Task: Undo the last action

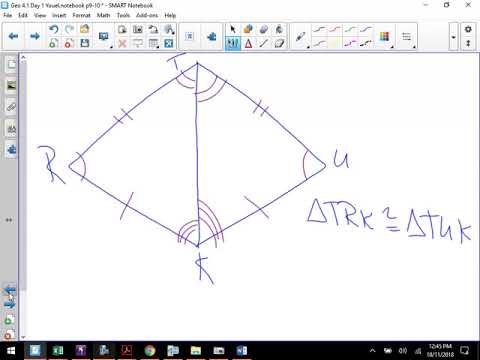Action: point(53,29)
